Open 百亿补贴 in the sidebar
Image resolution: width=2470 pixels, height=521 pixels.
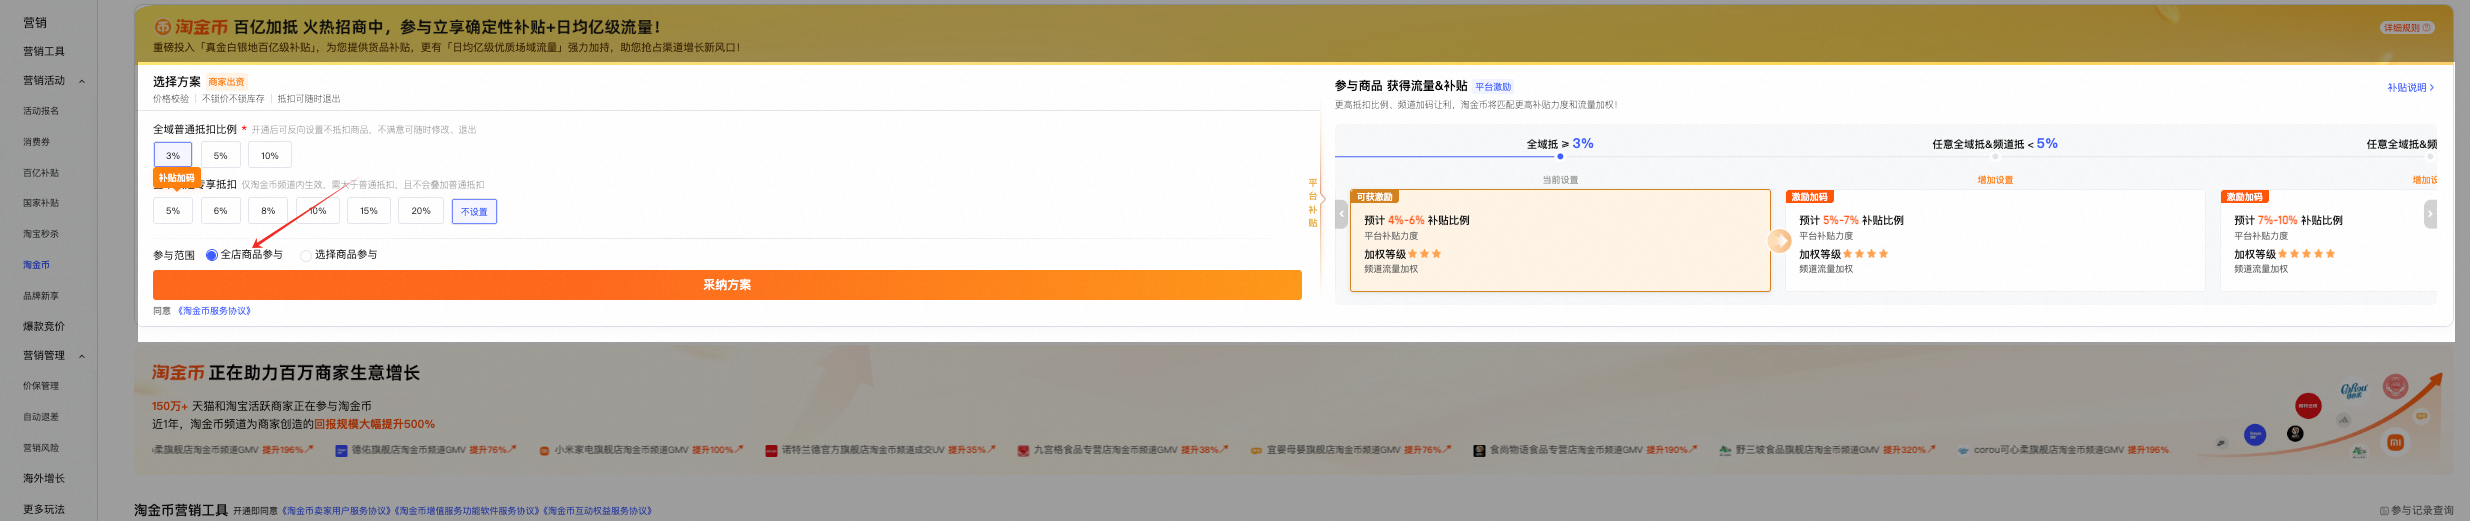coord(41,173)
